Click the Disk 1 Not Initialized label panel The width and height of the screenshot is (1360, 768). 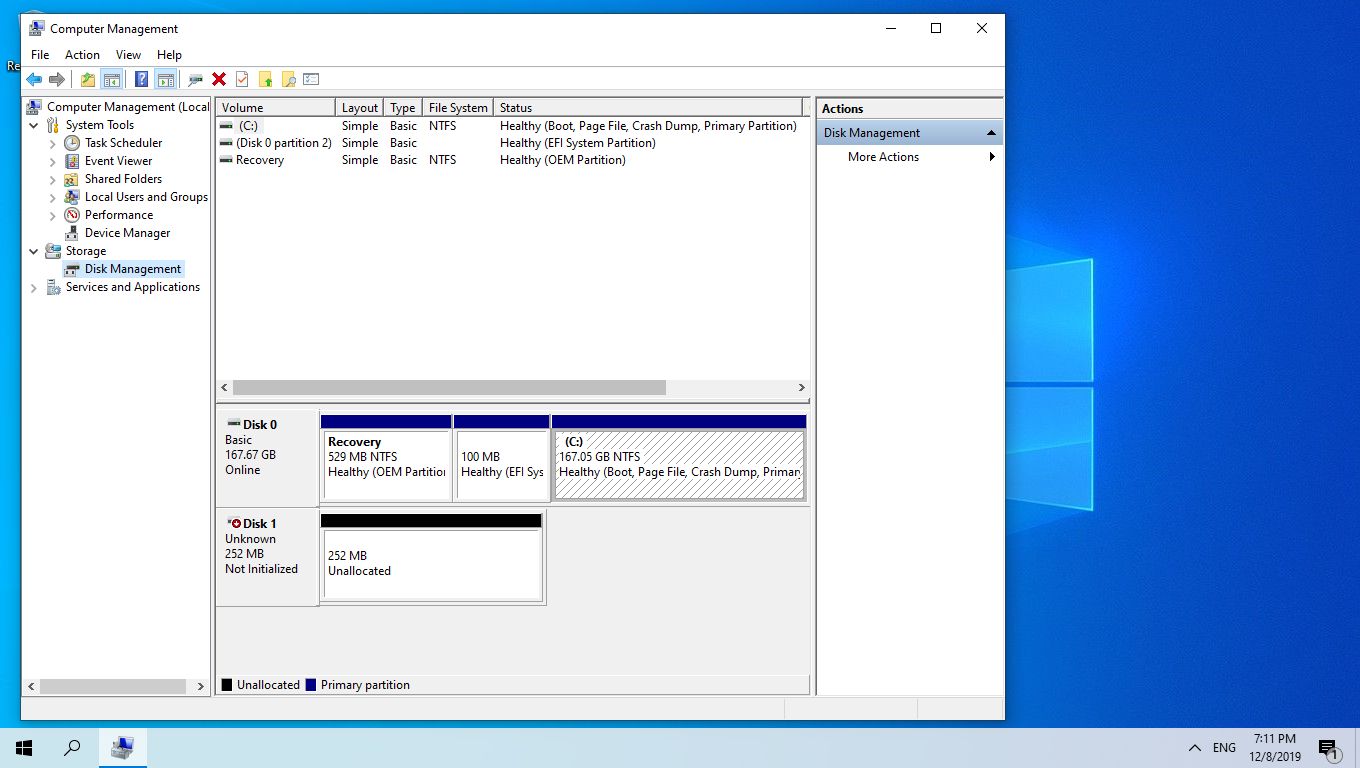[267, 557]
